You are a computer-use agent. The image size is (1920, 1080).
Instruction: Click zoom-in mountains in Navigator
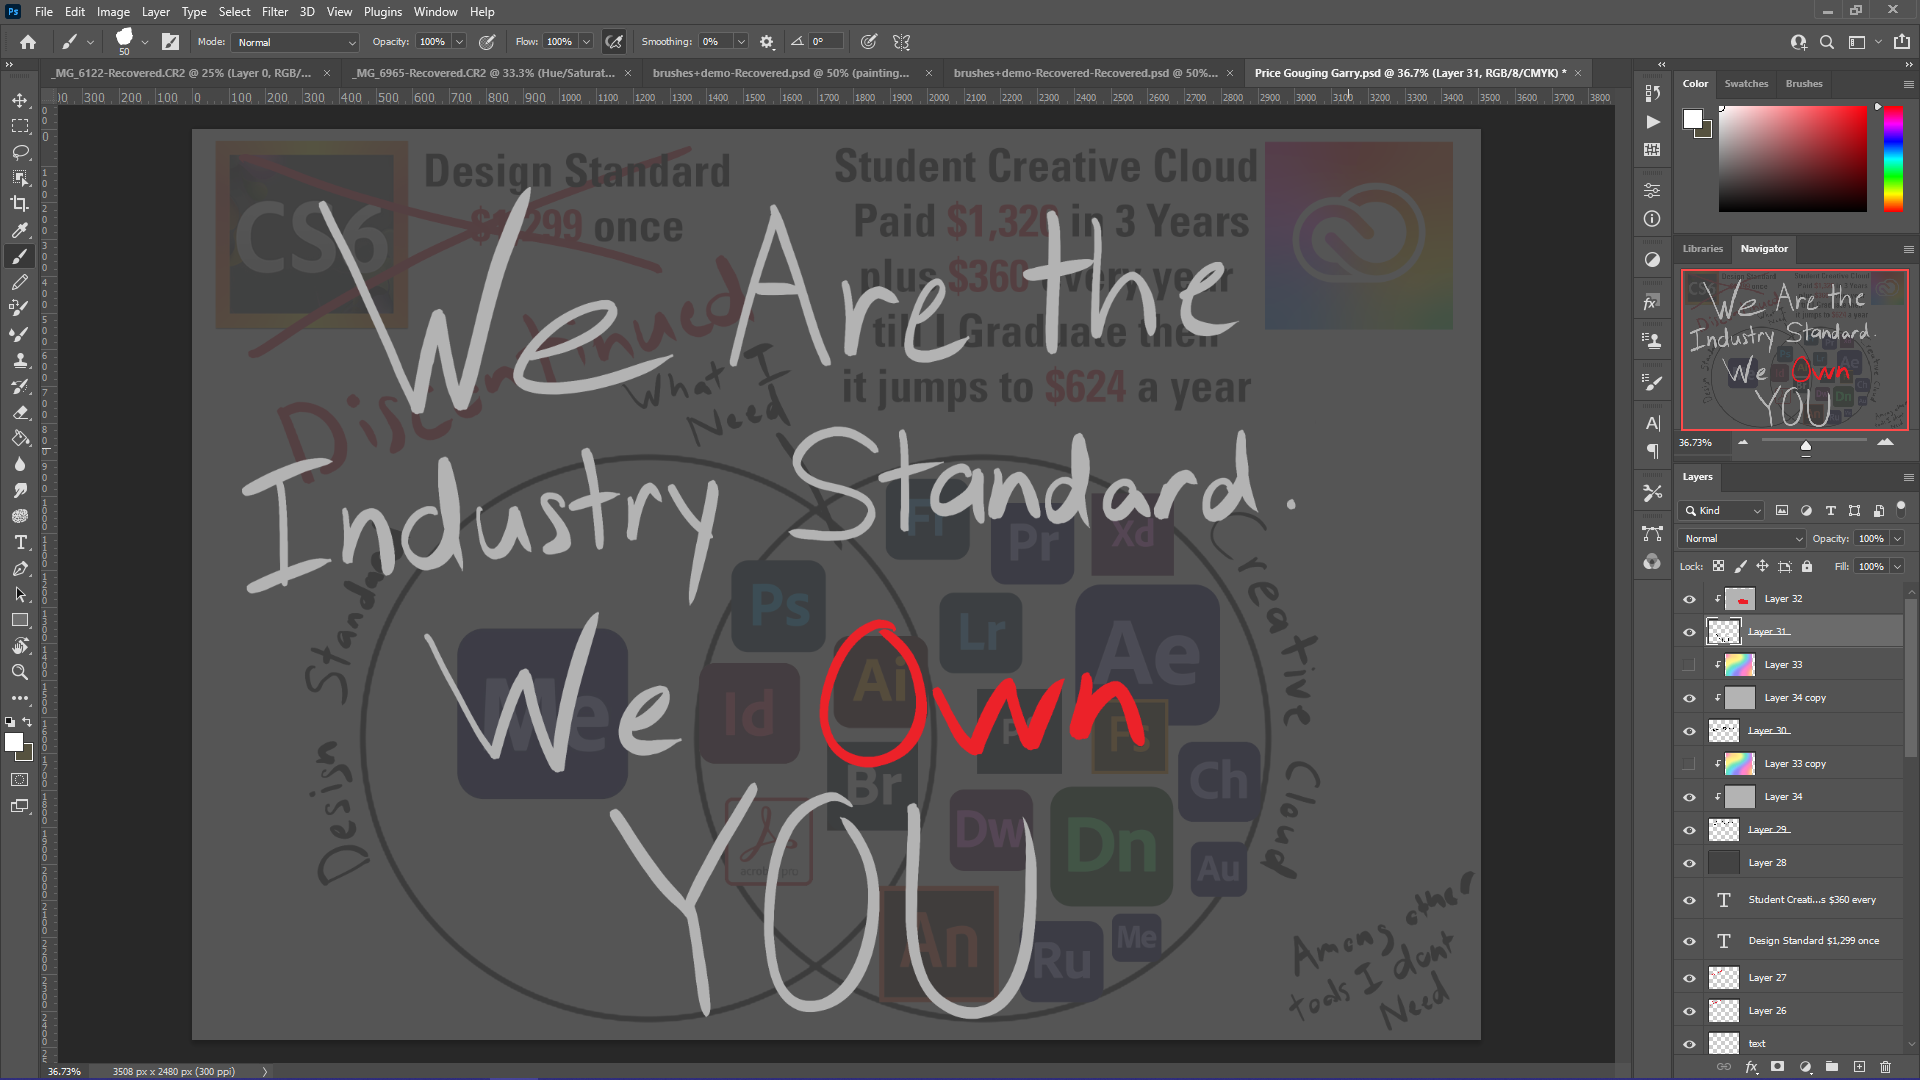[1885, 442]
